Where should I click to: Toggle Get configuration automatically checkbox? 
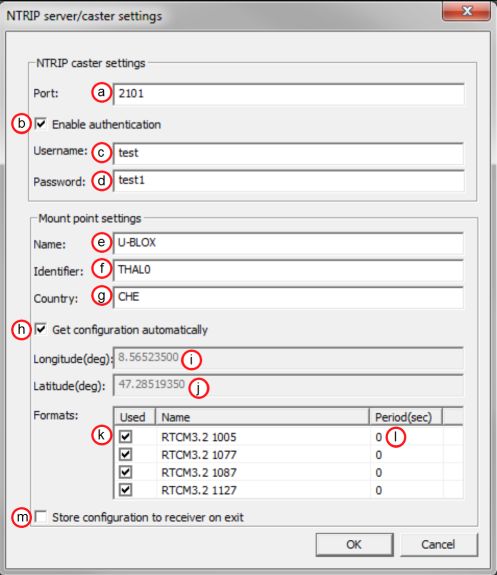click(41, 329)
